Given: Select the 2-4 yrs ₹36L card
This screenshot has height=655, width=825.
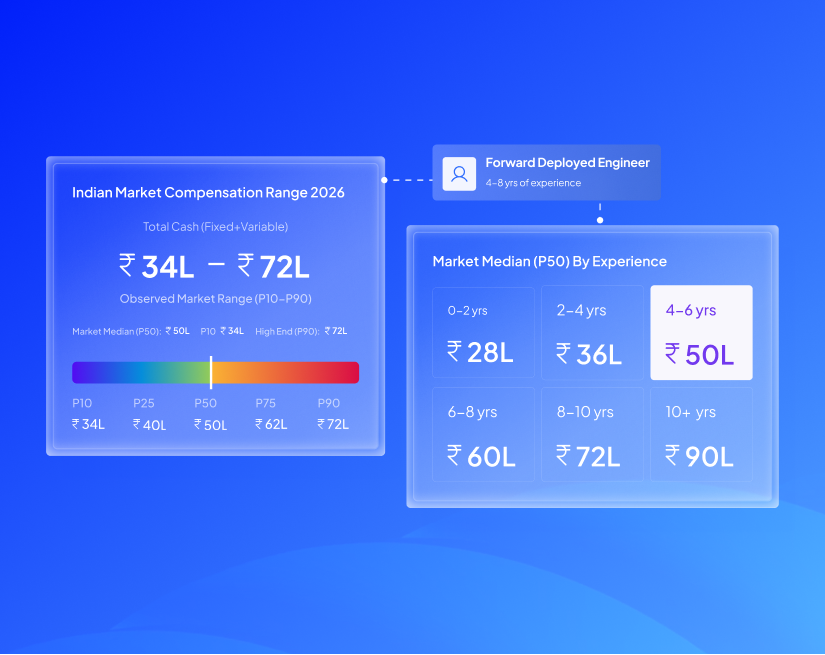Looking at the screenshot, I should [x=592, y=332].
